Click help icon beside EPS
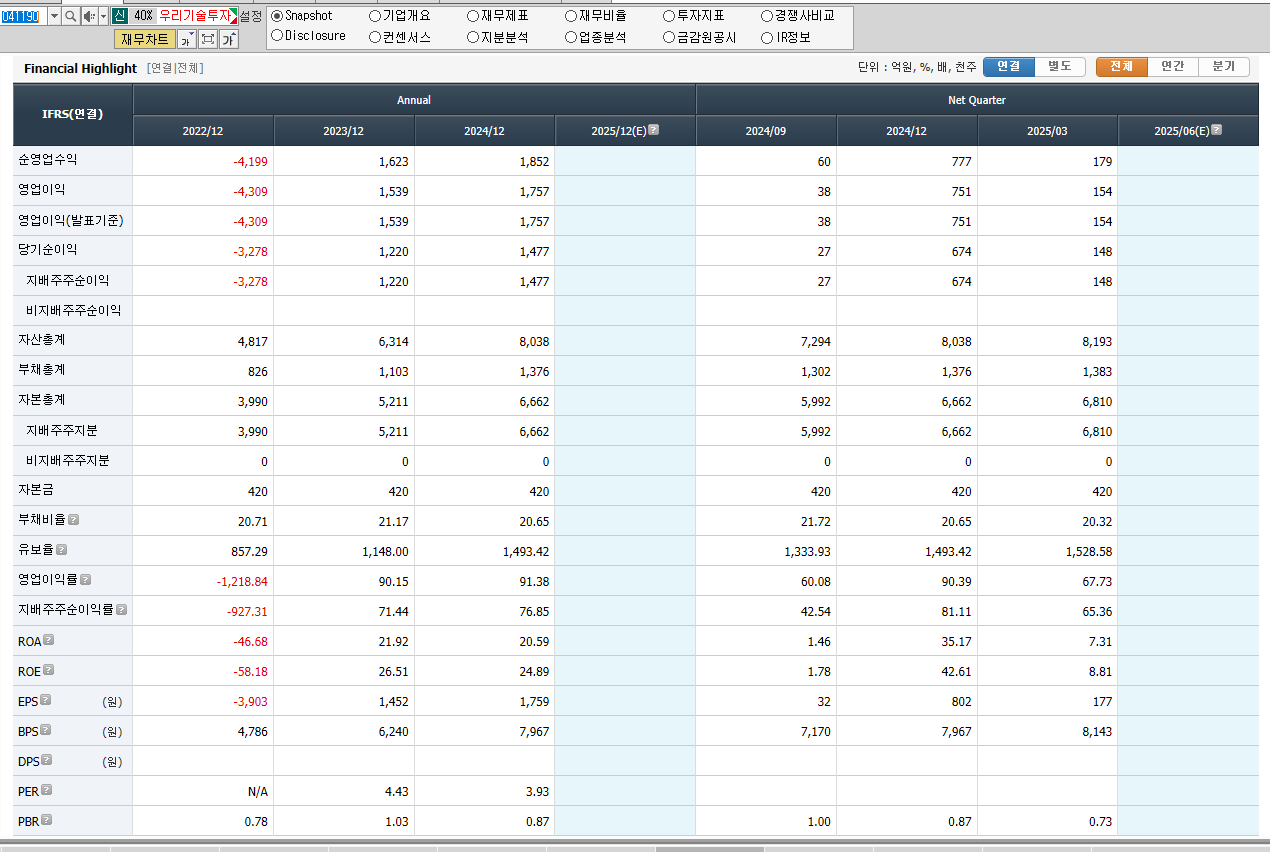The width and height of the screenshot is (1270, 852). [x=45, y=700]
